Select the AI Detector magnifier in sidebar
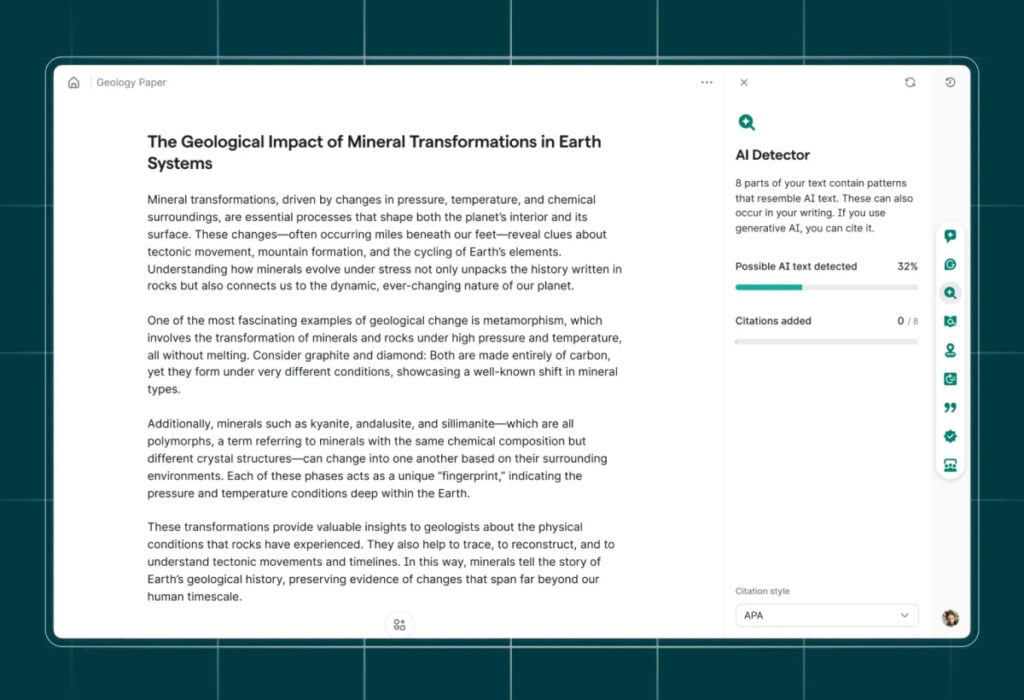This screenshot has width=1024, height=700. (950, 293)
